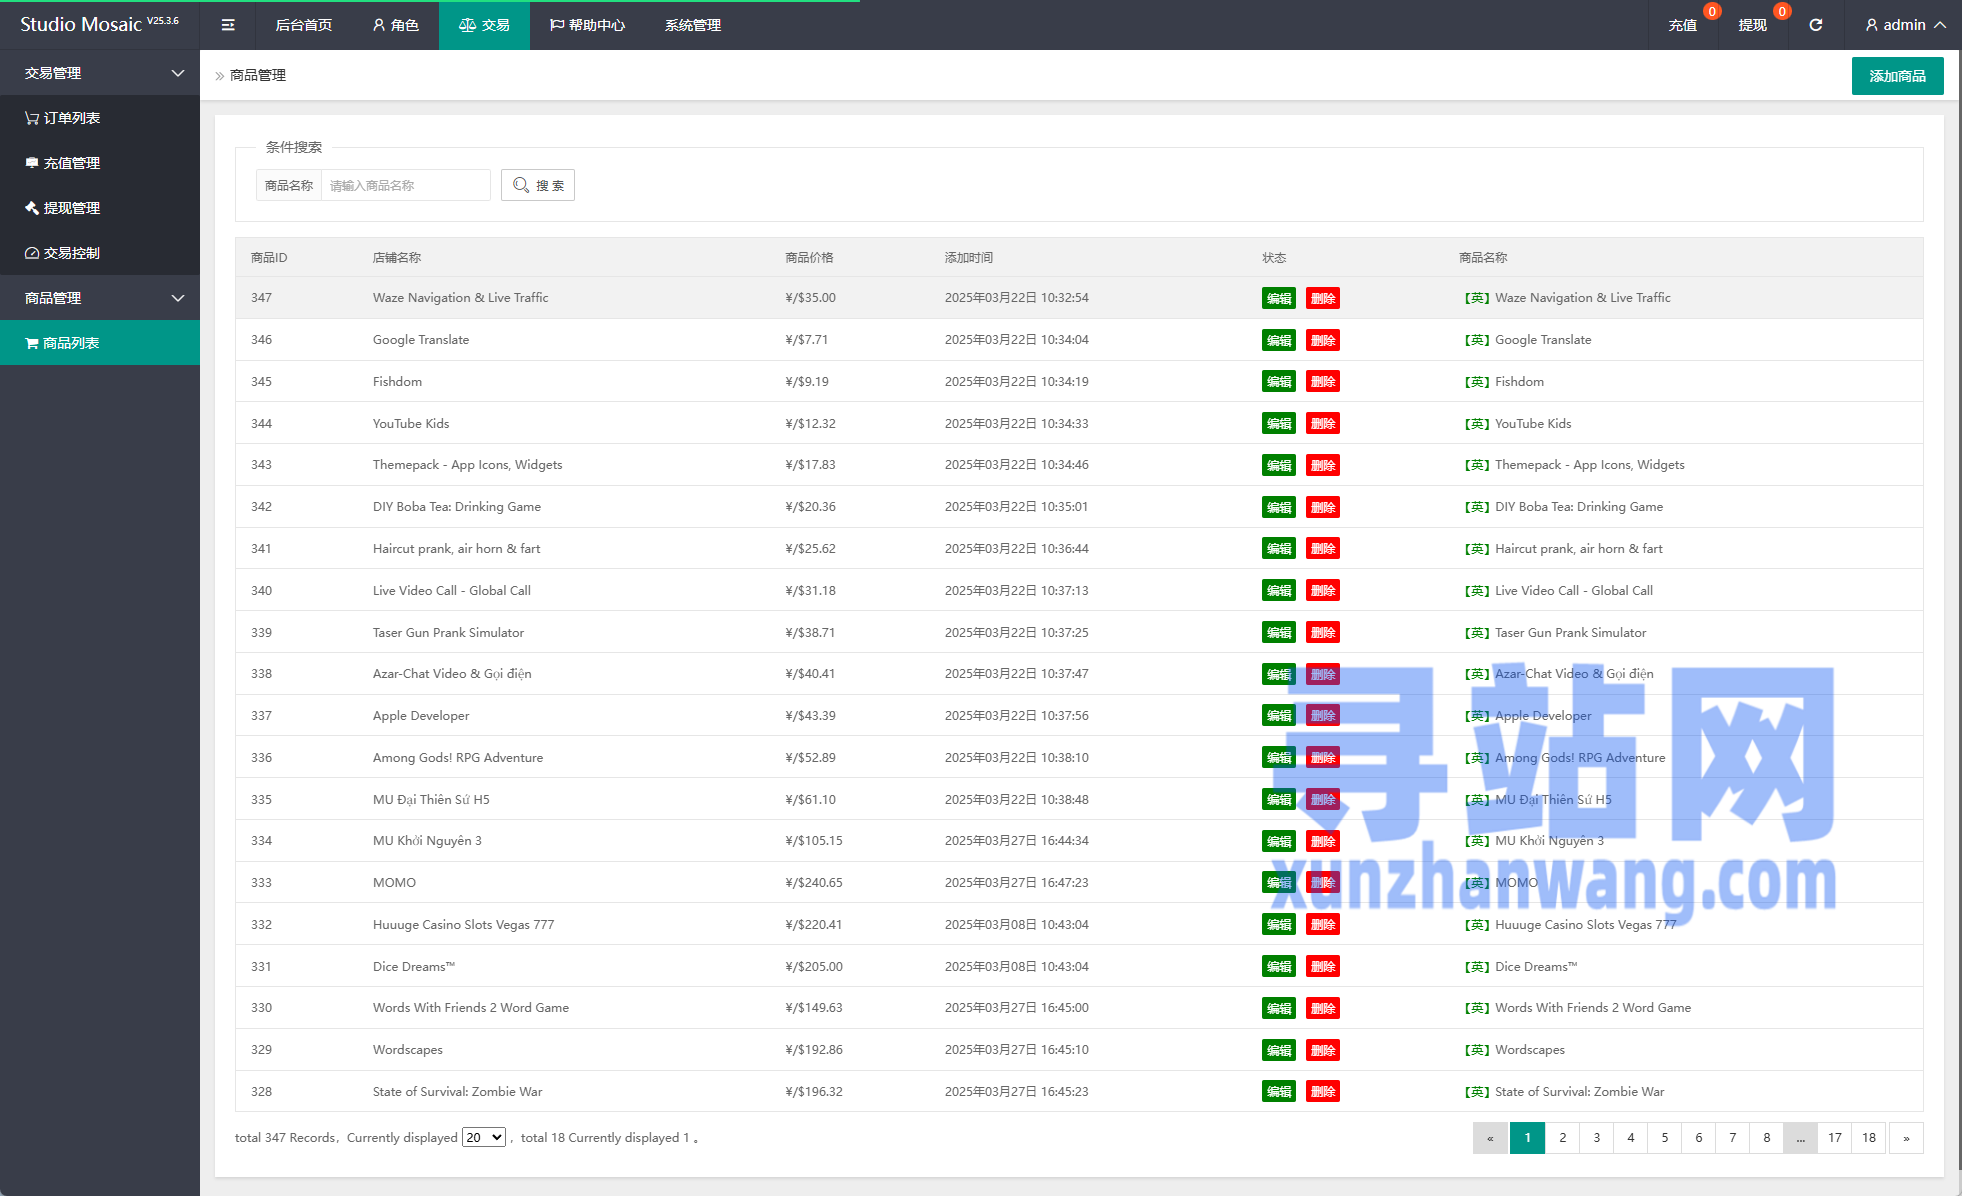The height and width of the screenshot is (1196, 1962).
Task: Edit product 334 MU Khởi Nguyên 3
Action: pyautogui.click(x=1279, y=841)
